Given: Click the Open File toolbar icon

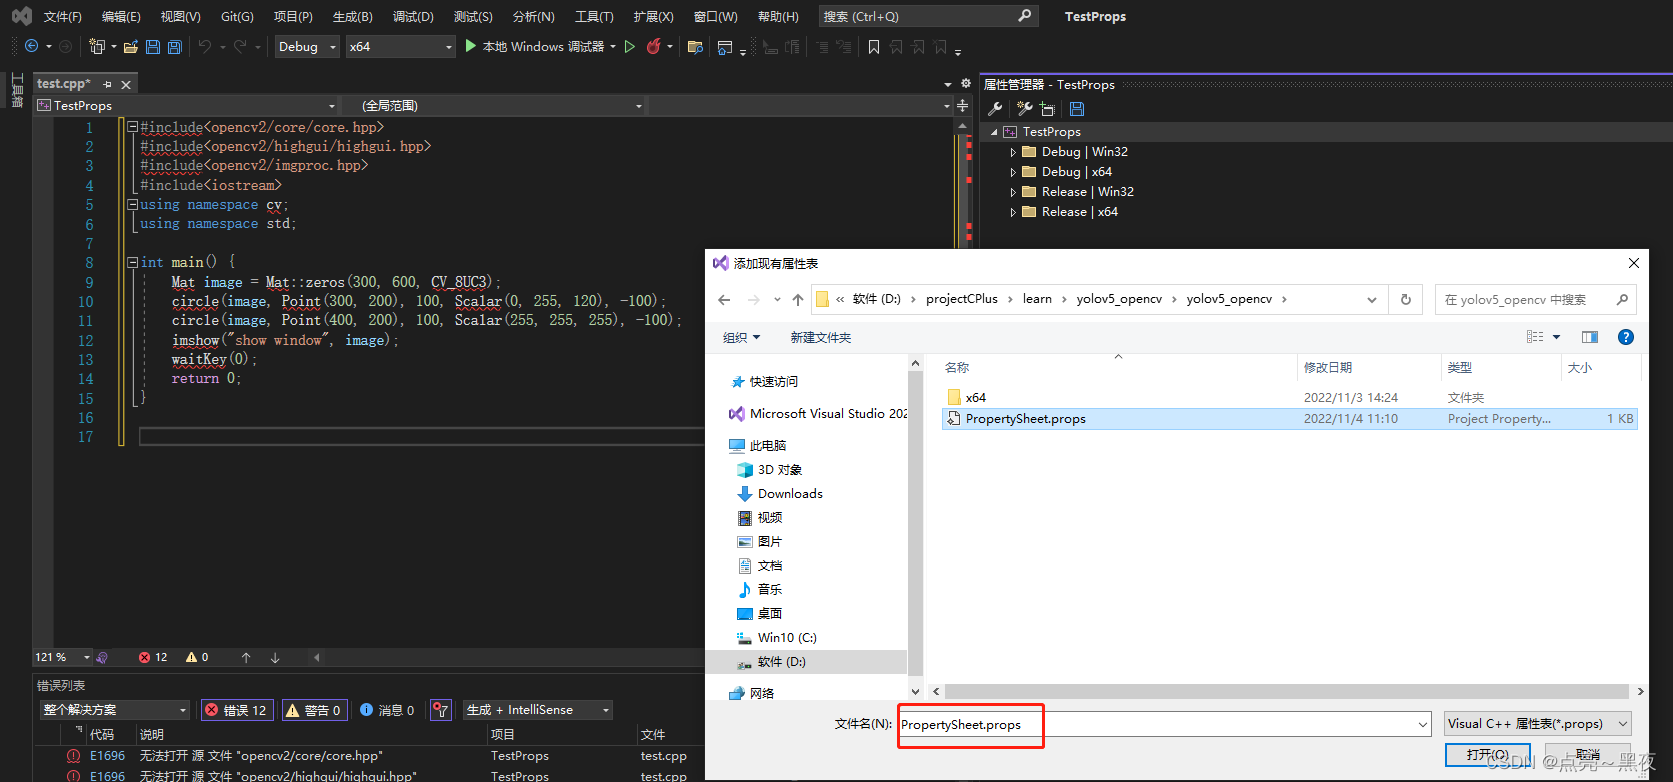Looking at the screenshot, I should click(131, 47).
